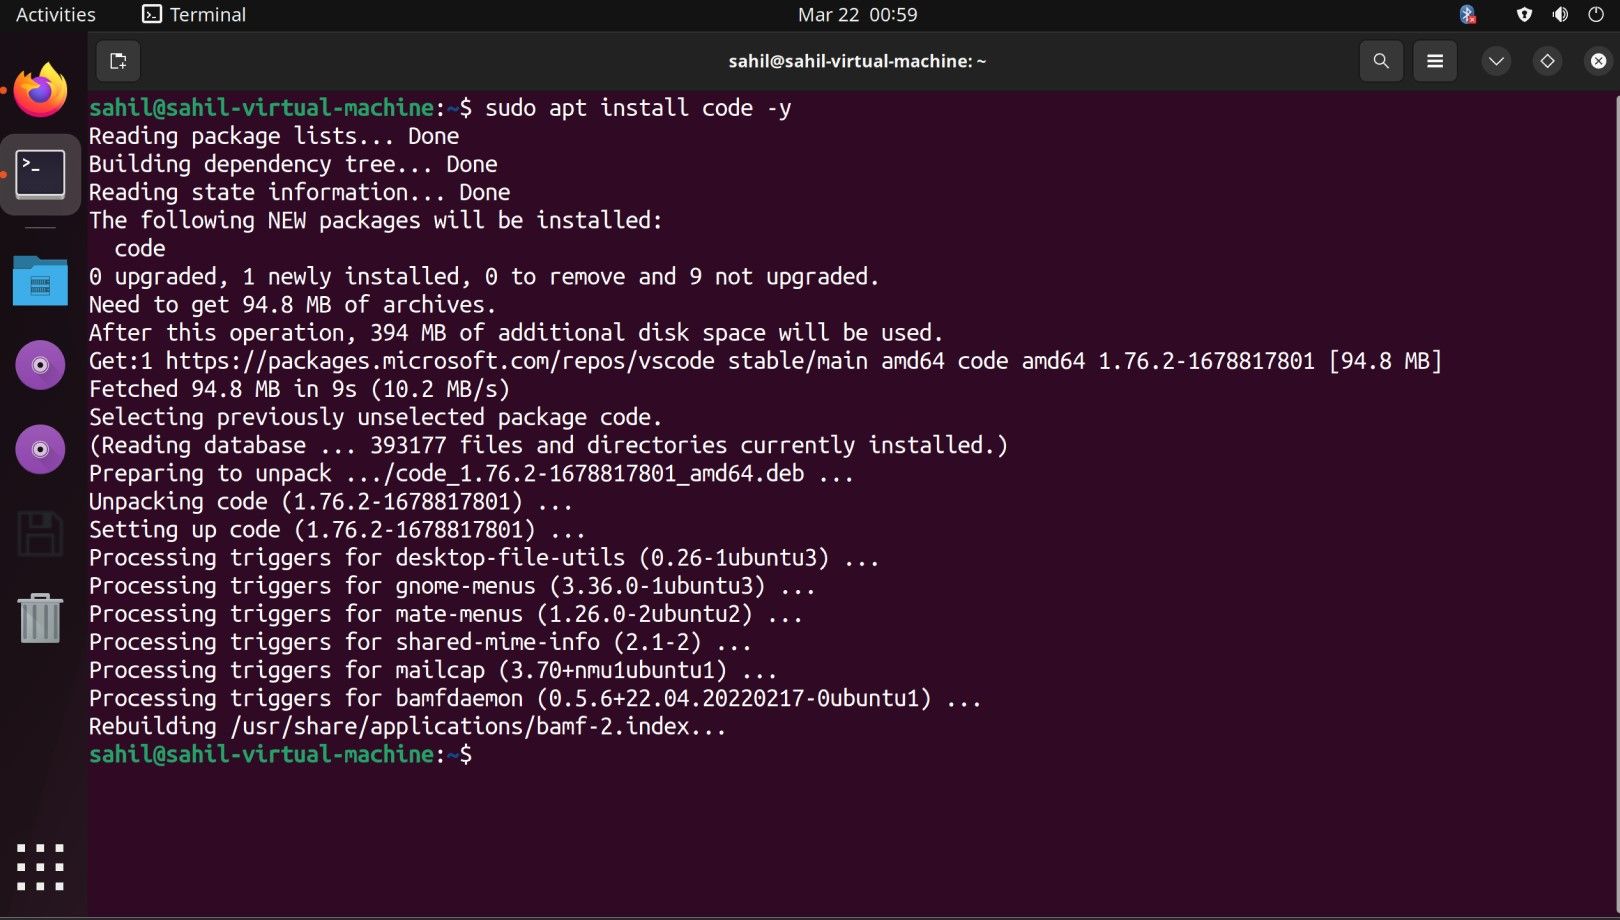
Task: Expand the chevron-down control in the terminal header
Action: tap(1495, 61)
